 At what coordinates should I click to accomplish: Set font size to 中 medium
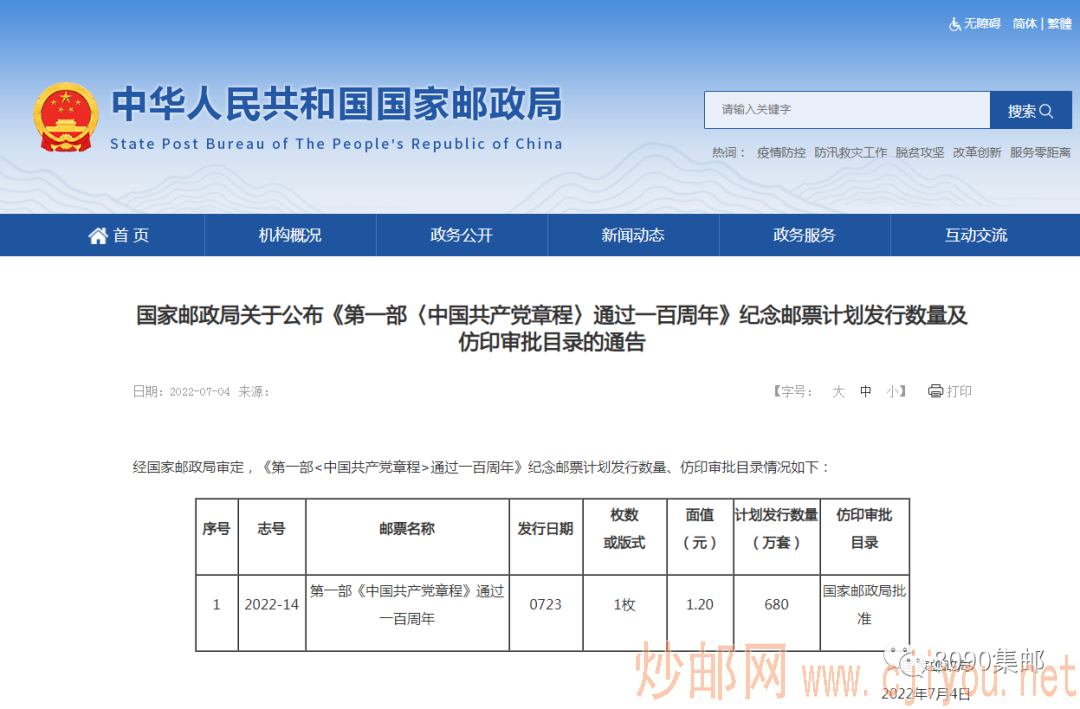pyautogui.click(x=866, y=391)
